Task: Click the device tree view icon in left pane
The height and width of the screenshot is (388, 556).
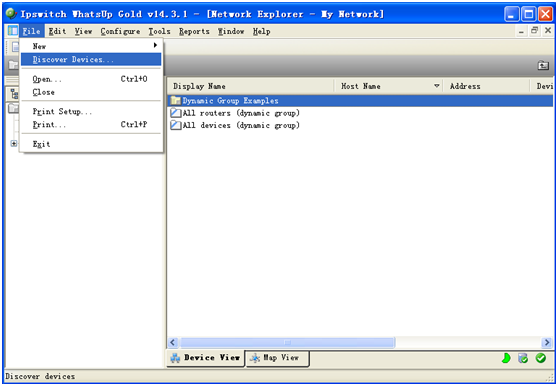Action: point(14,94)
